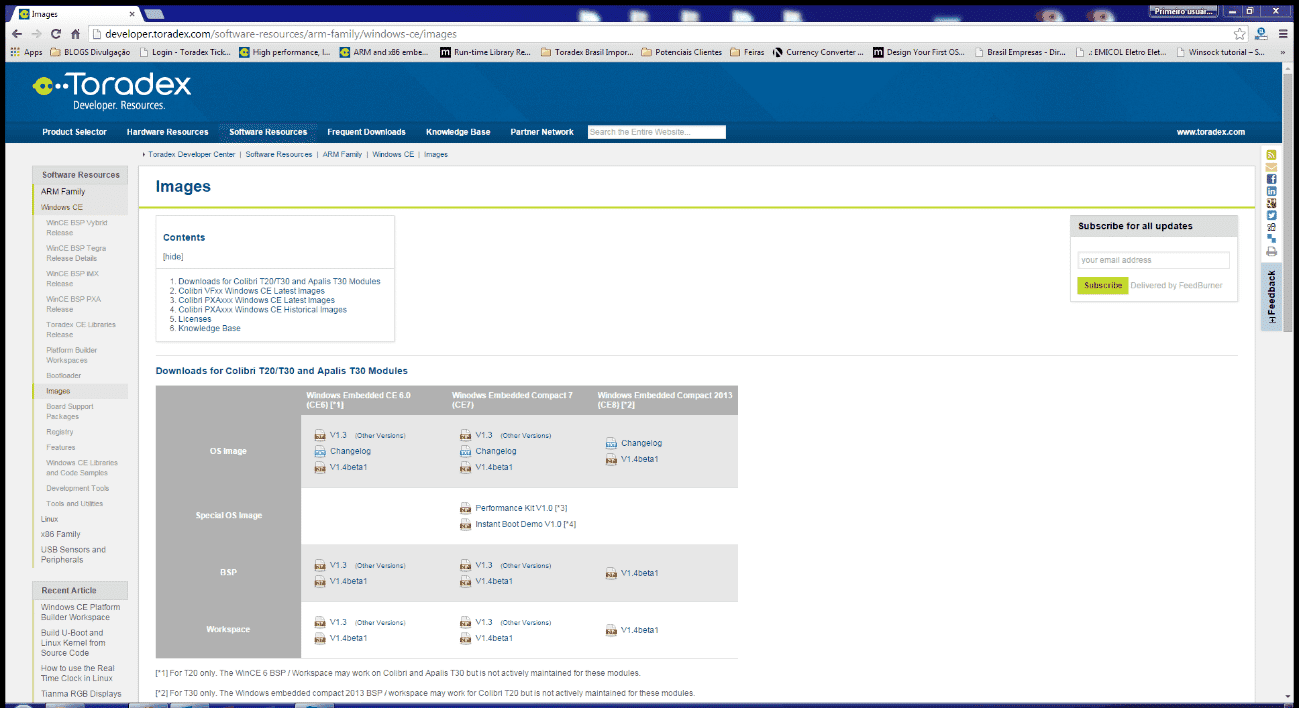Download CE6 Workspace V1.3 file icon

click(x=321, y=622)
